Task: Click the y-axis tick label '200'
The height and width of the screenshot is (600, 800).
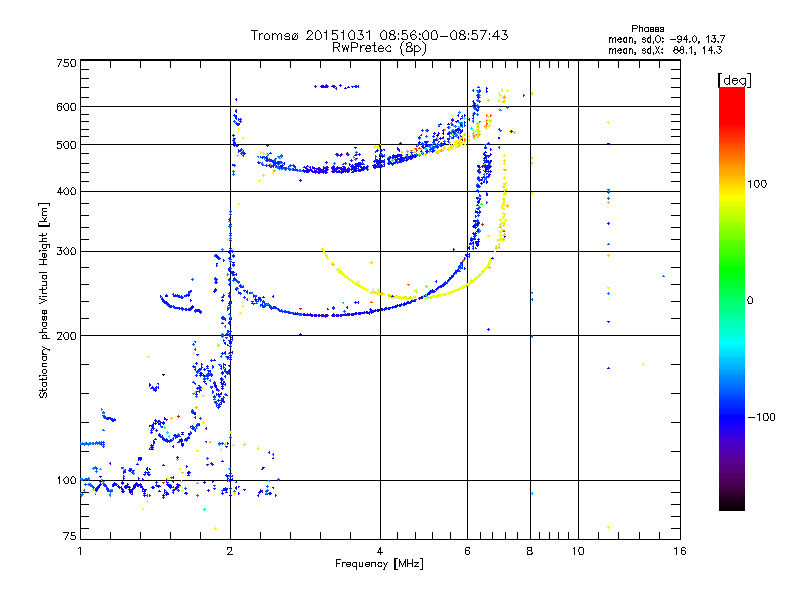Action: pos(66,336)
